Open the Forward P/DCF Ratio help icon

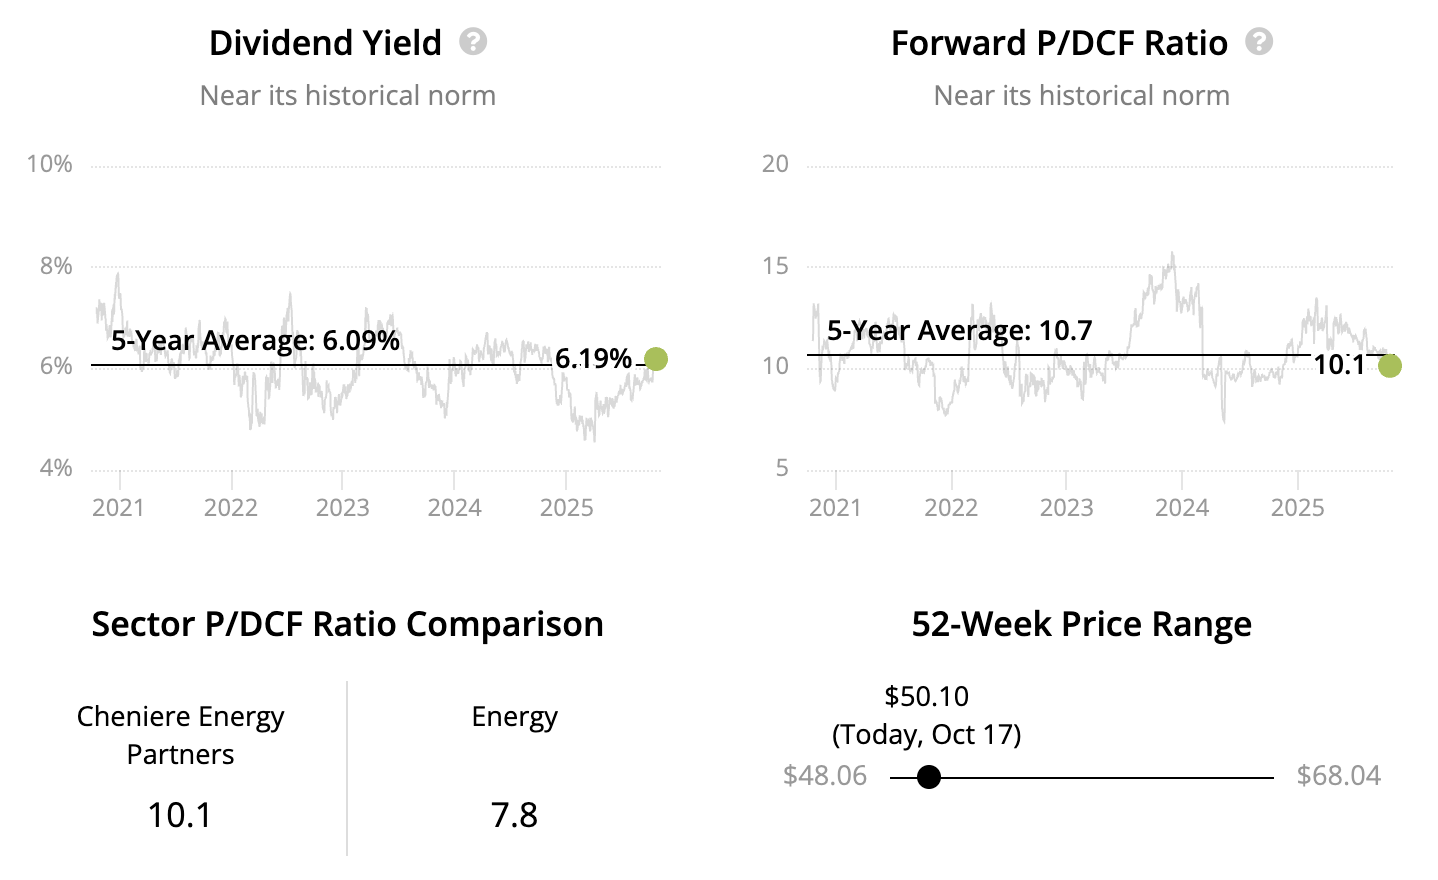pos(1259,42)
